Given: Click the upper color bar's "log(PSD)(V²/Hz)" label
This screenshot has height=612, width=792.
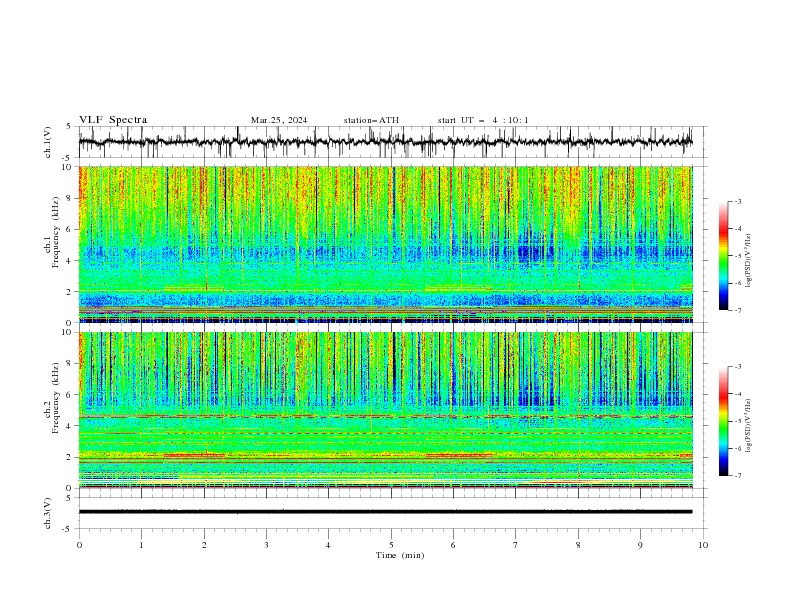Looking at the screenshot, I should point(749,261).
